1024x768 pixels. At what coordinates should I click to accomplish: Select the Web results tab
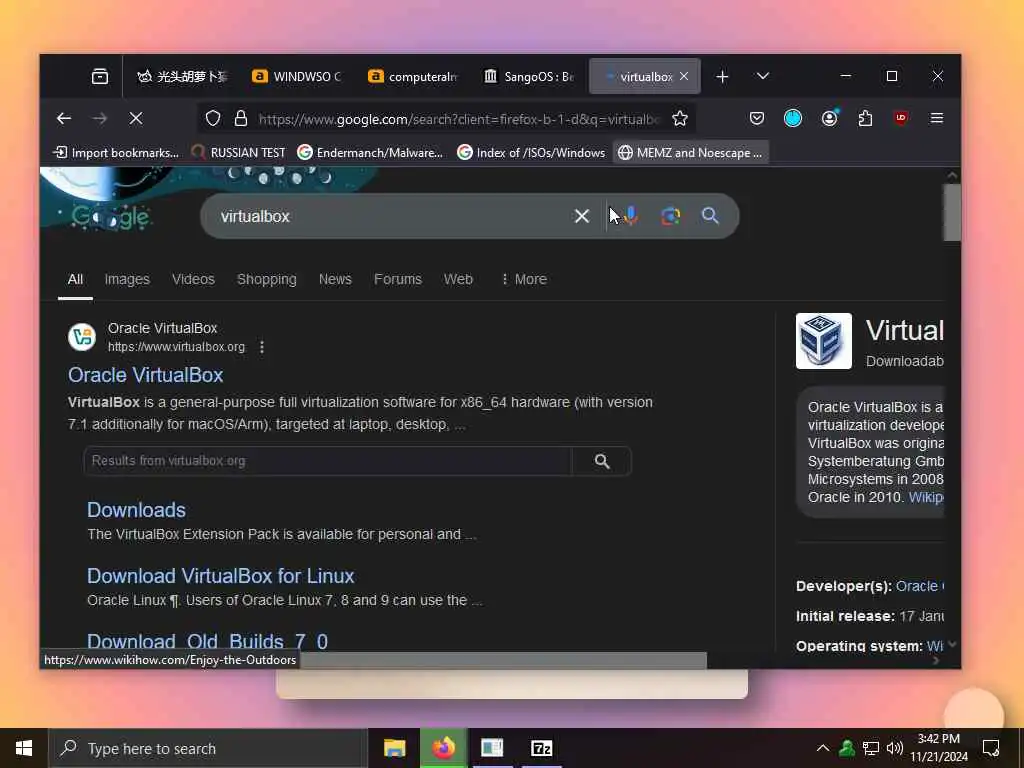tap(458, 280)
